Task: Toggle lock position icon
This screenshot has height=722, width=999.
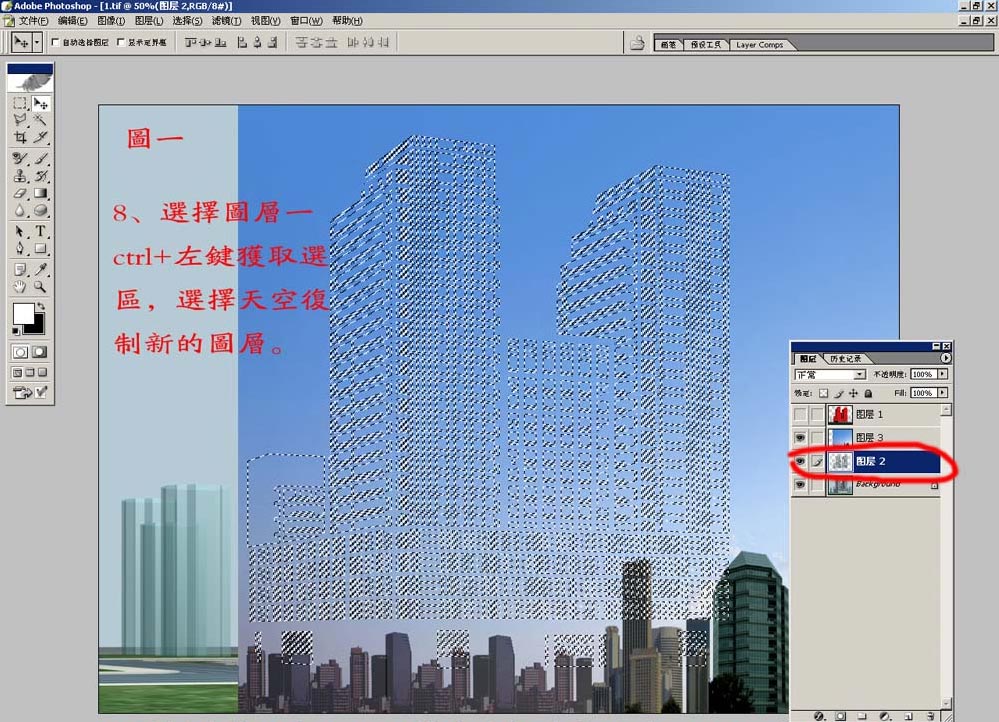Action: (853, 393)
